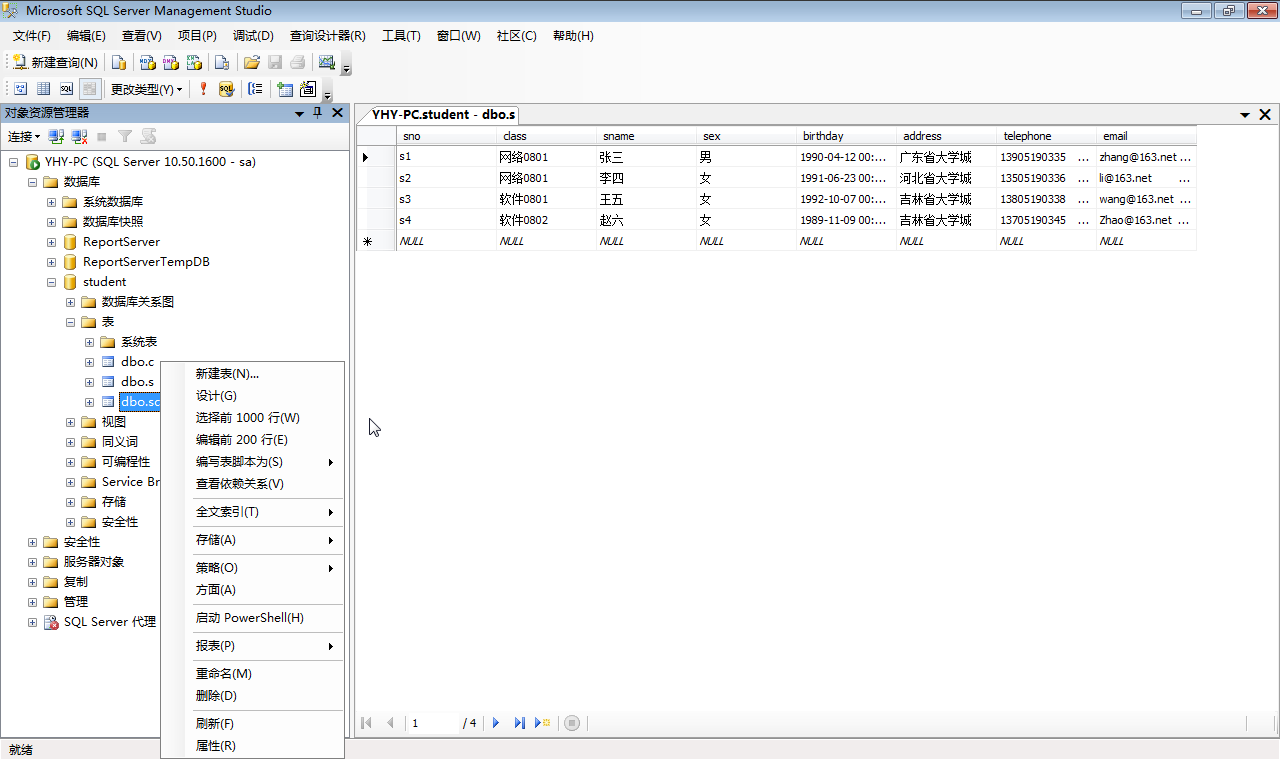The width and height of the screenshot is (1280, 760).
Task: Click the Analysis Services XMLA Query icon
Action: (195, 62)
